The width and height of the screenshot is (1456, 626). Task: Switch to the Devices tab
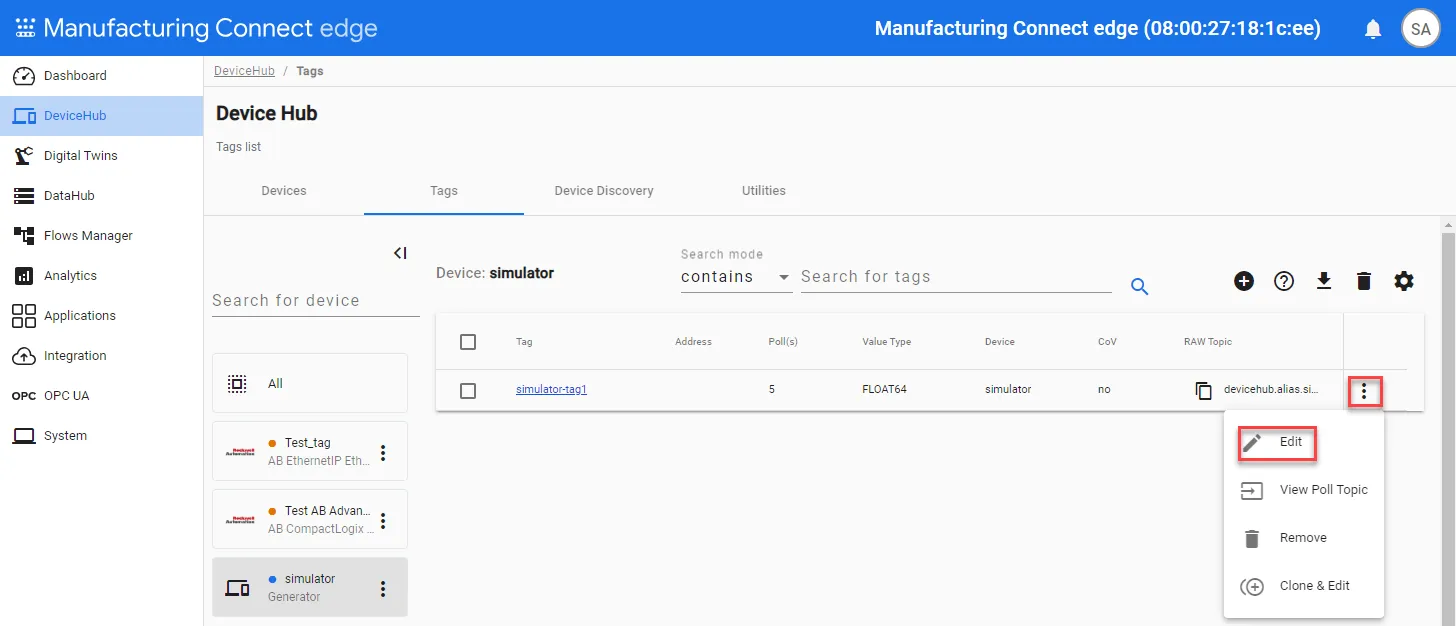[284, 191]
